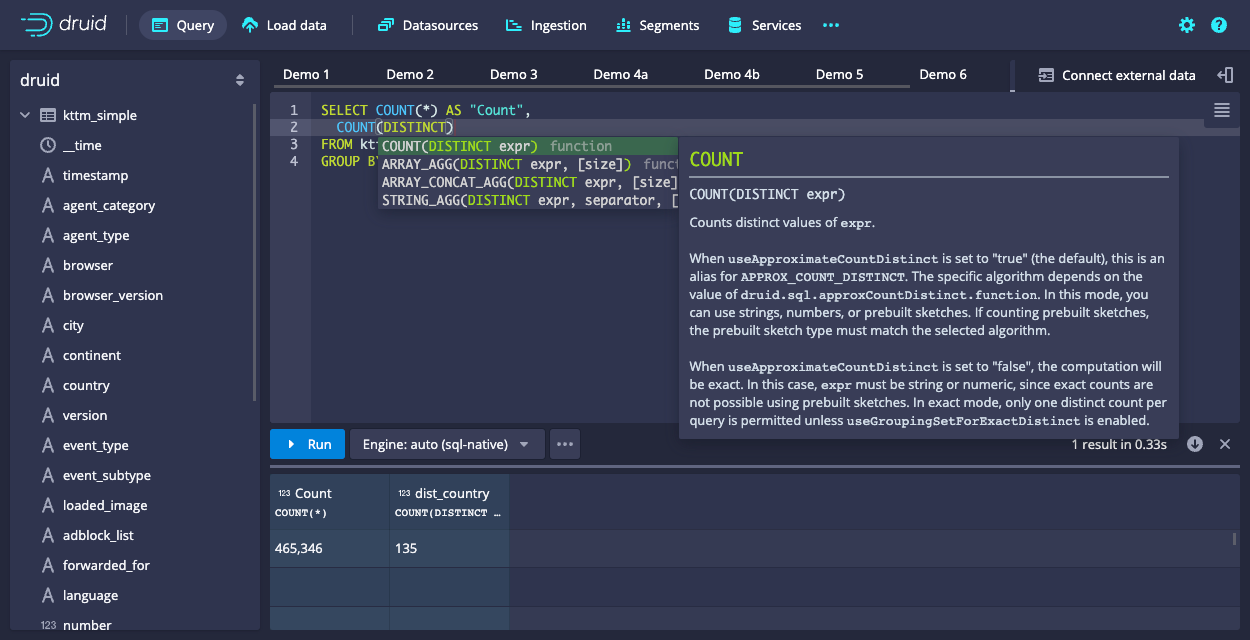Close the query results panel
This screenshot has height=640, width=1250.
1225,444
